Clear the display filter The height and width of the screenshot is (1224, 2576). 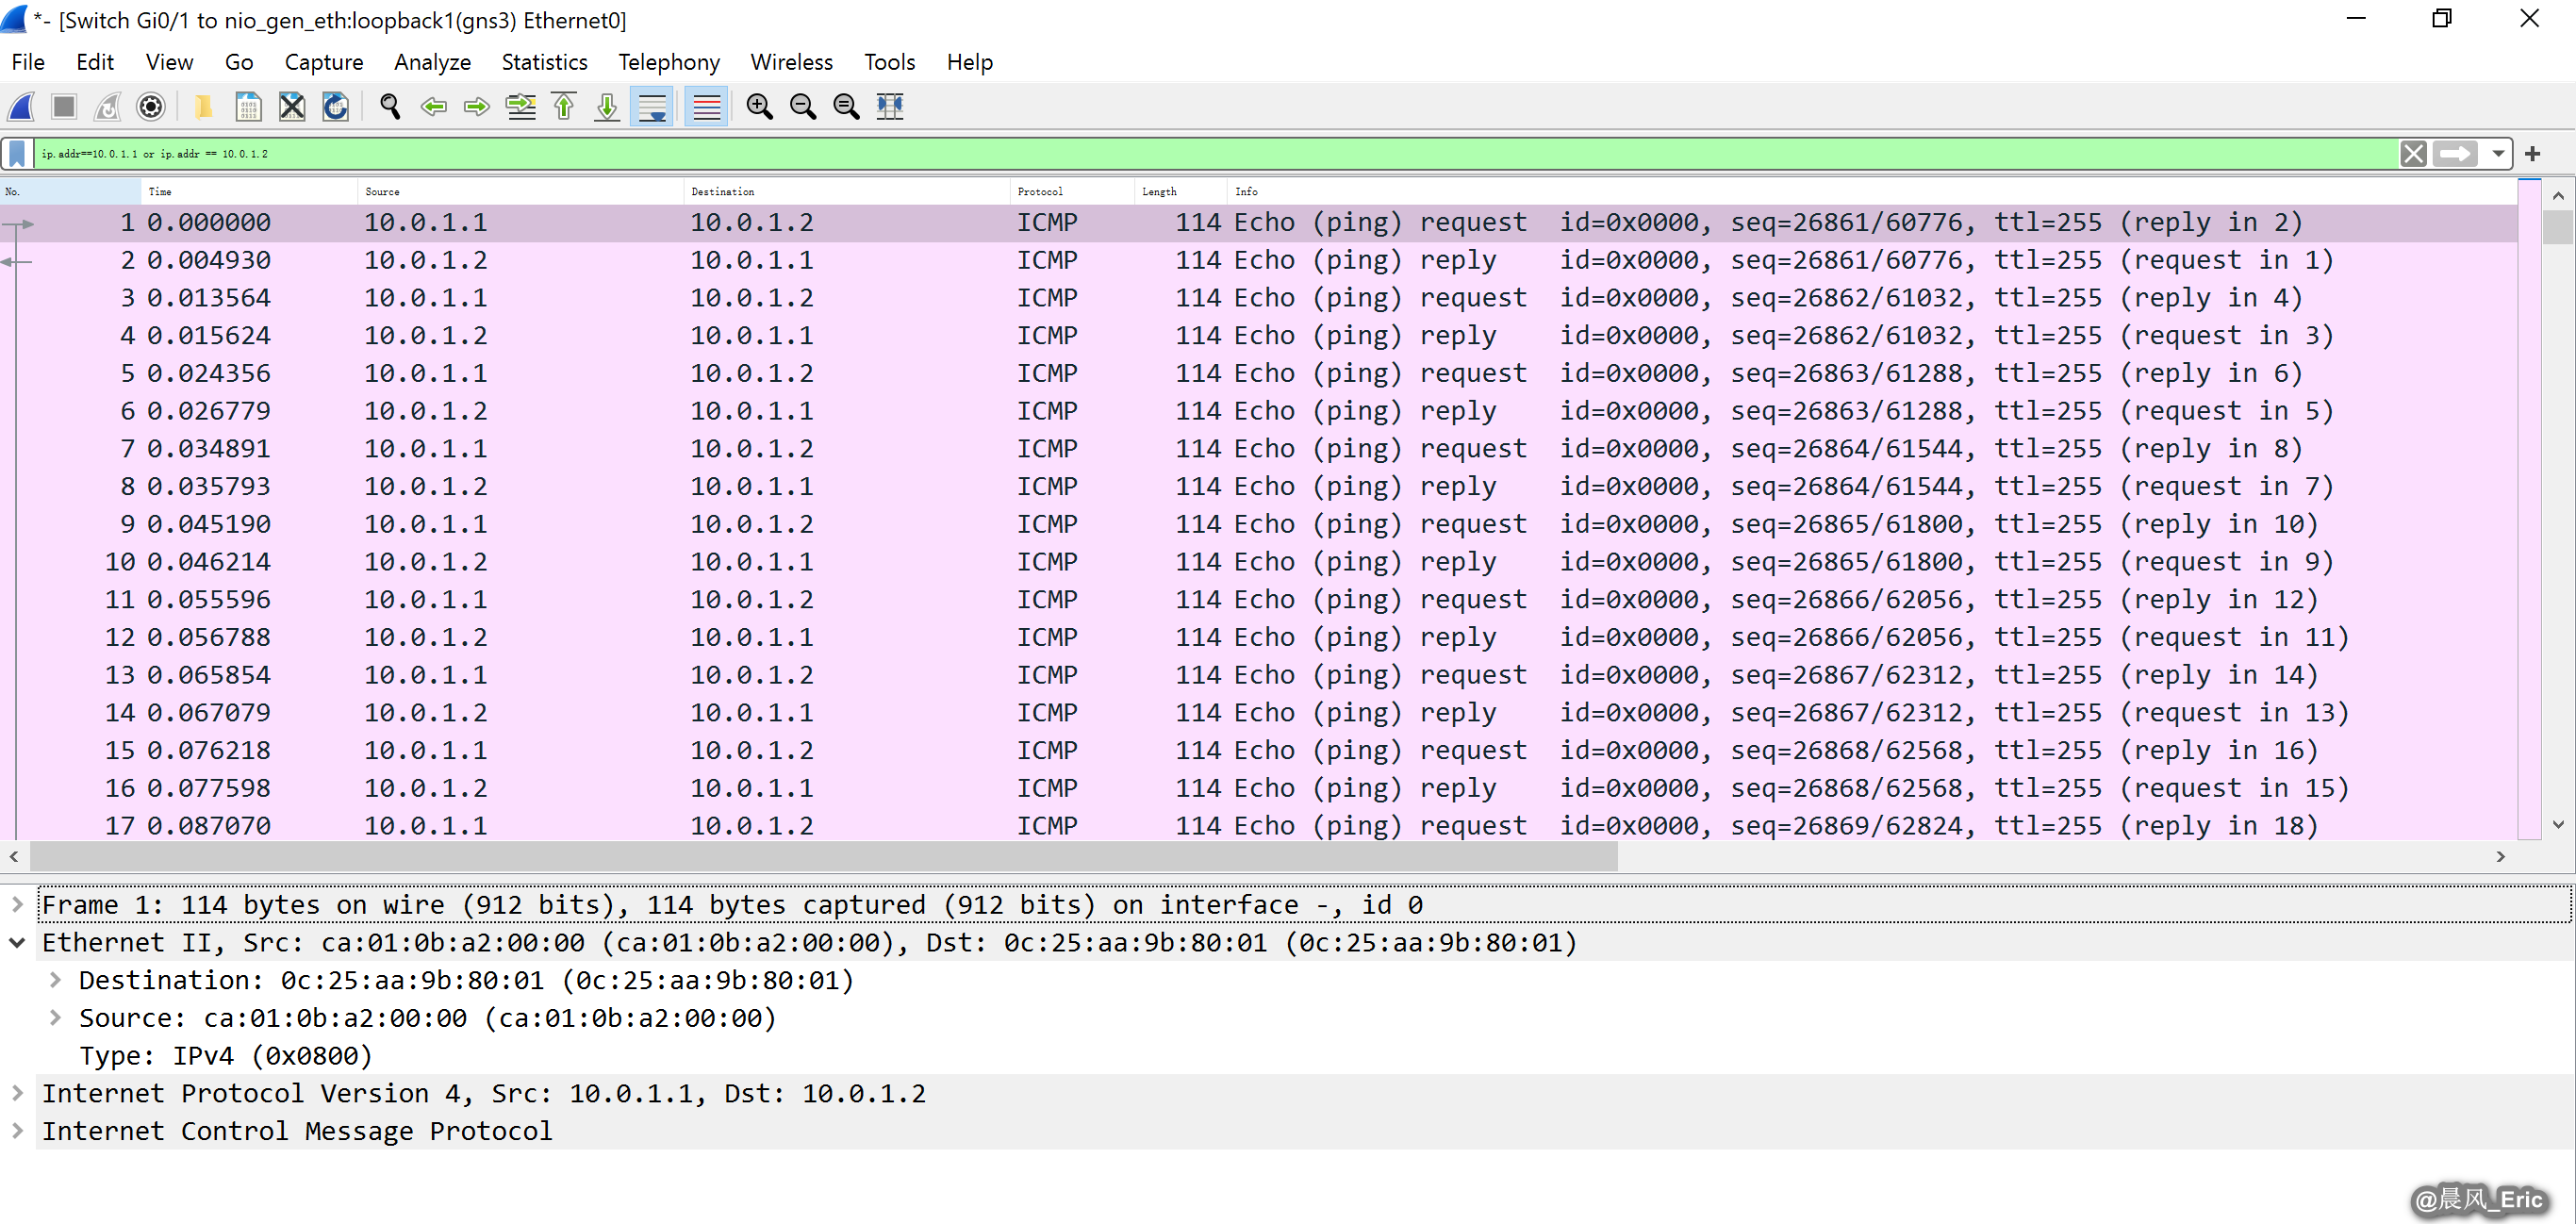point(2413,154)
